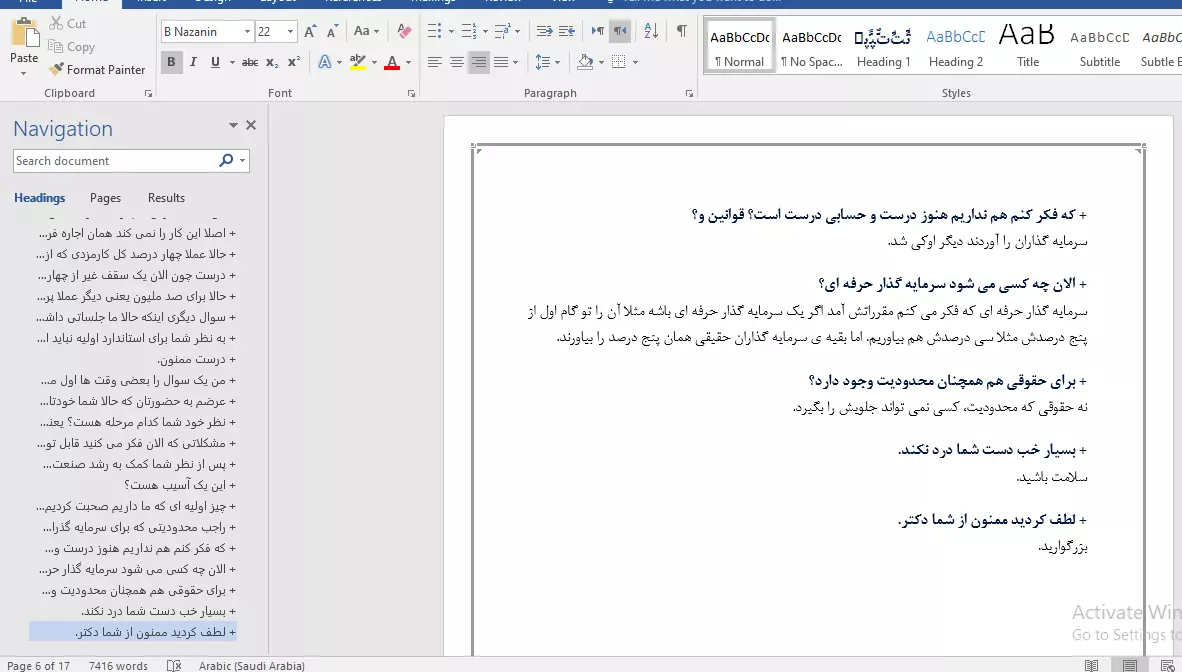Expand the line spacing dropdown
The width and height of the screenshot is (1182, 672).
point(557,63)
